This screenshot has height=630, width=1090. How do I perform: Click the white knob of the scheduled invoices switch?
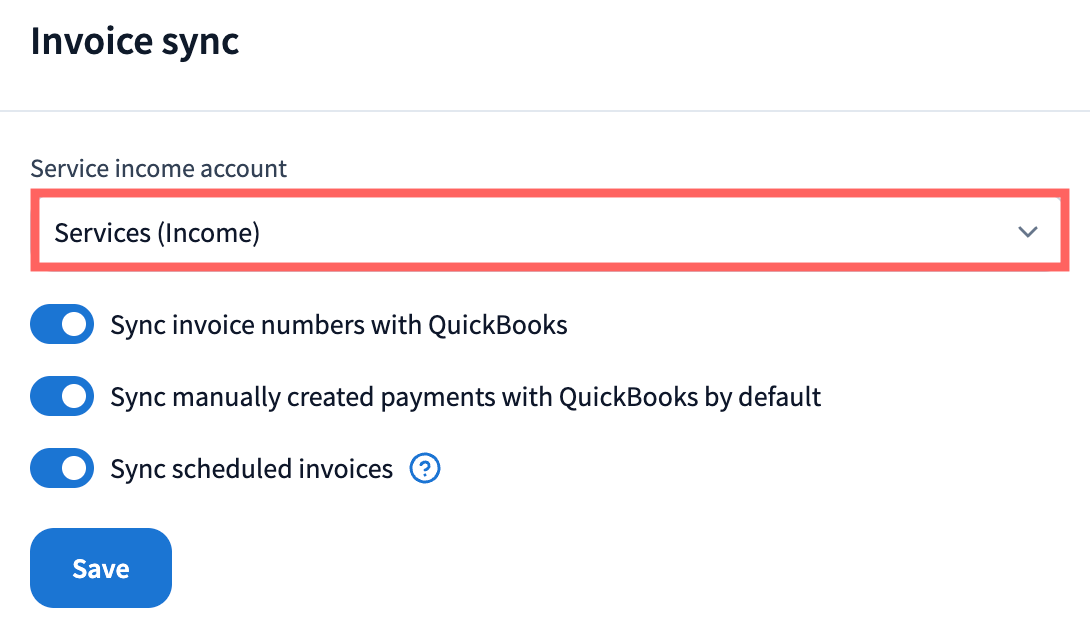(74, 468)
